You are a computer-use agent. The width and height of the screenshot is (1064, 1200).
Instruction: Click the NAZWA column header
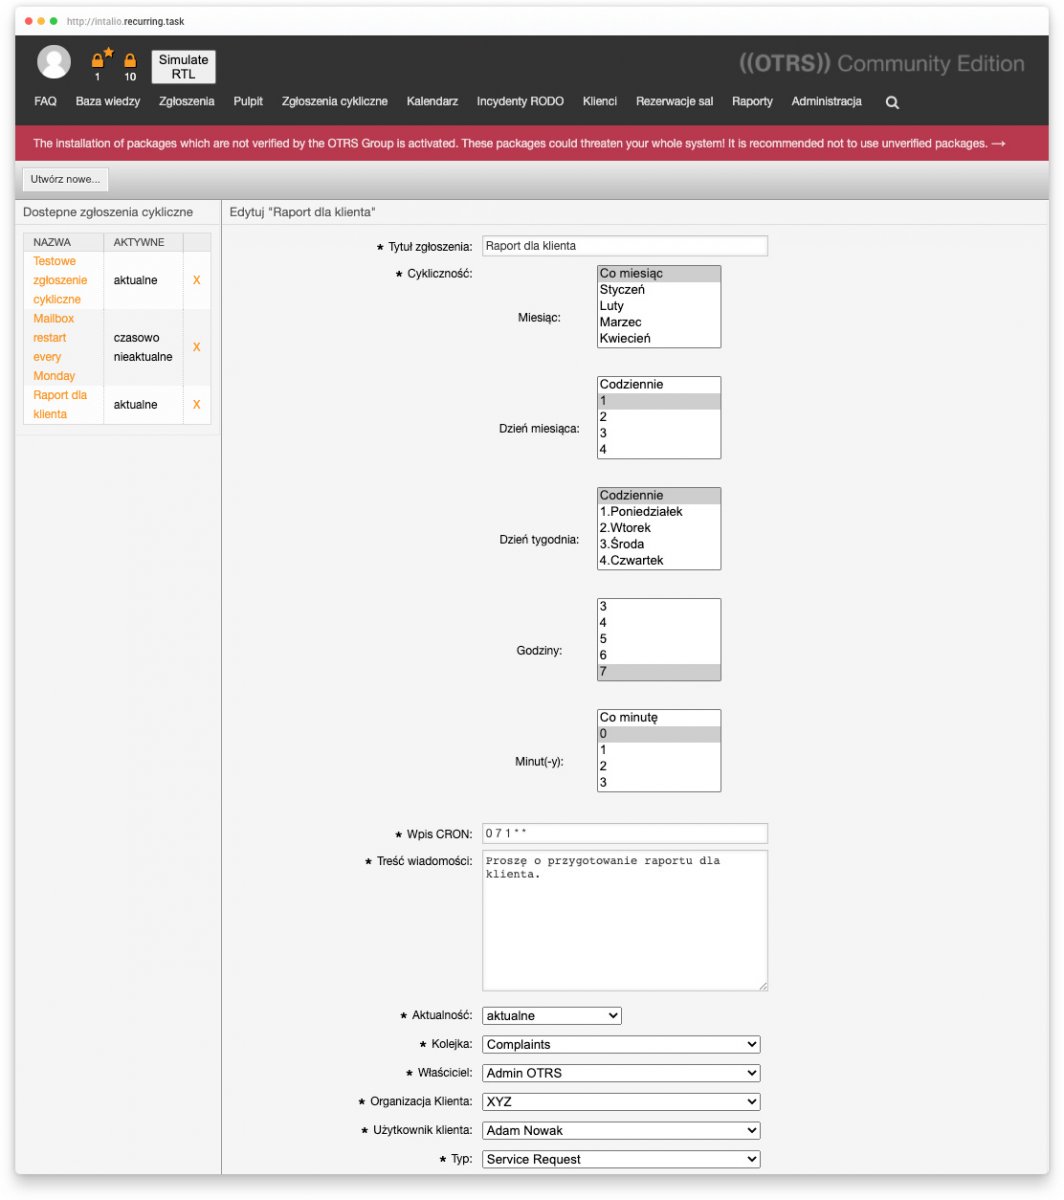[x=64, y=242]
